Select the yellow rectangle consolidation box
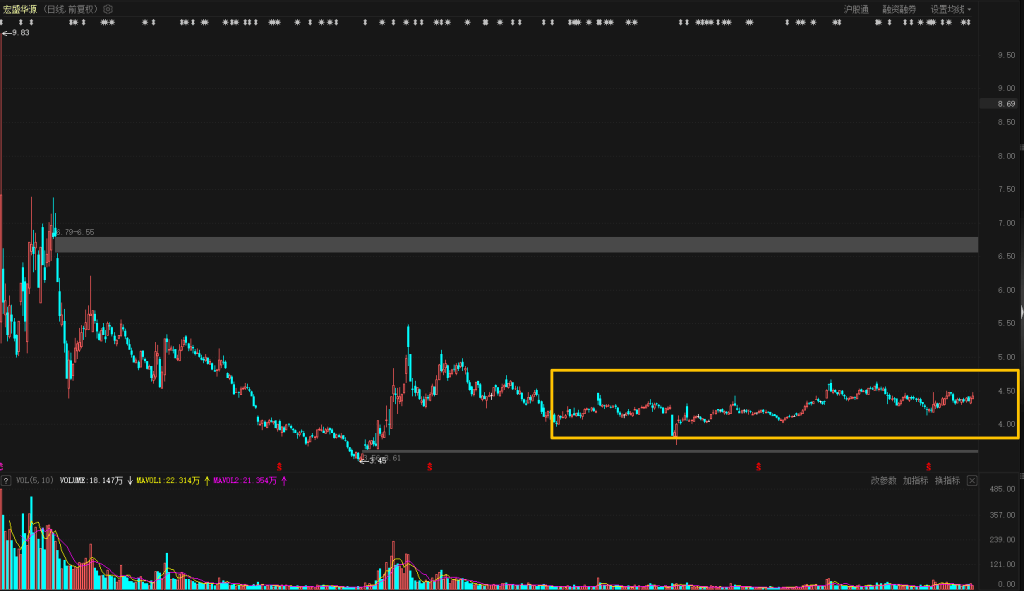Viewport: 1024px width, 591px height. (783, 372)
